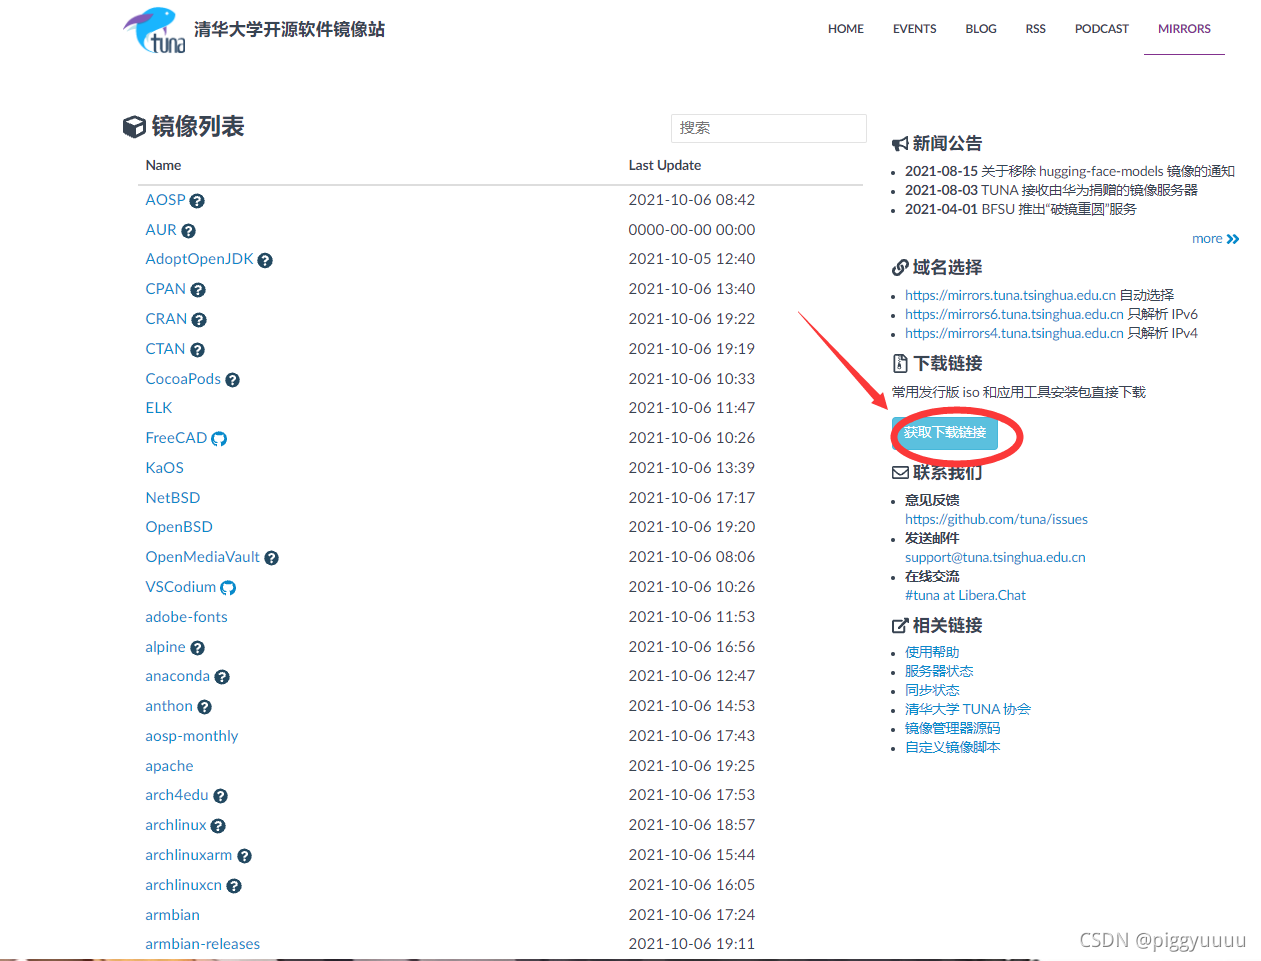Open the OpenBSD mirror link
The image size is (1261, 961).
(x=179, y=527)
